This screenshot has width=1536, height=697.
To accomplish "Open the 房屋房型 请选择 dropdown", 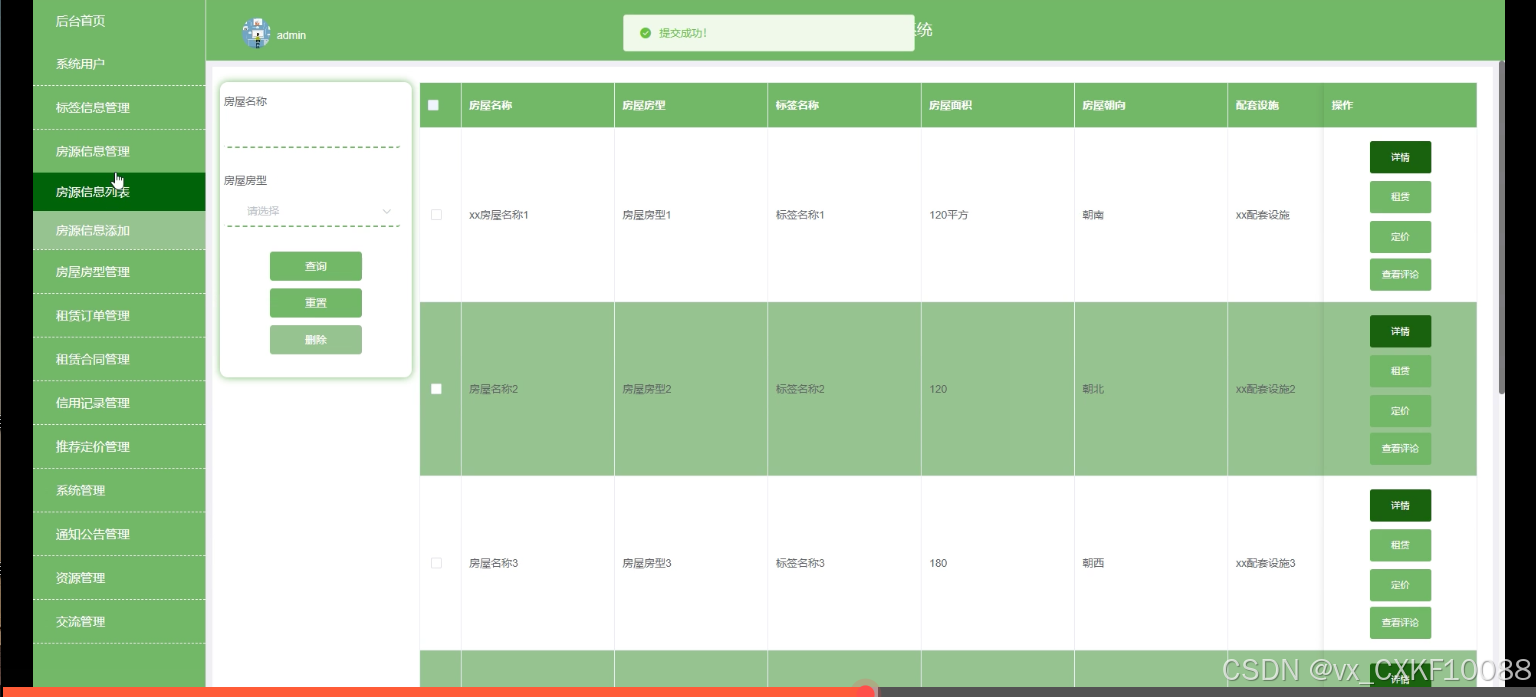I will pyautogui.click(x=313, y=211).
